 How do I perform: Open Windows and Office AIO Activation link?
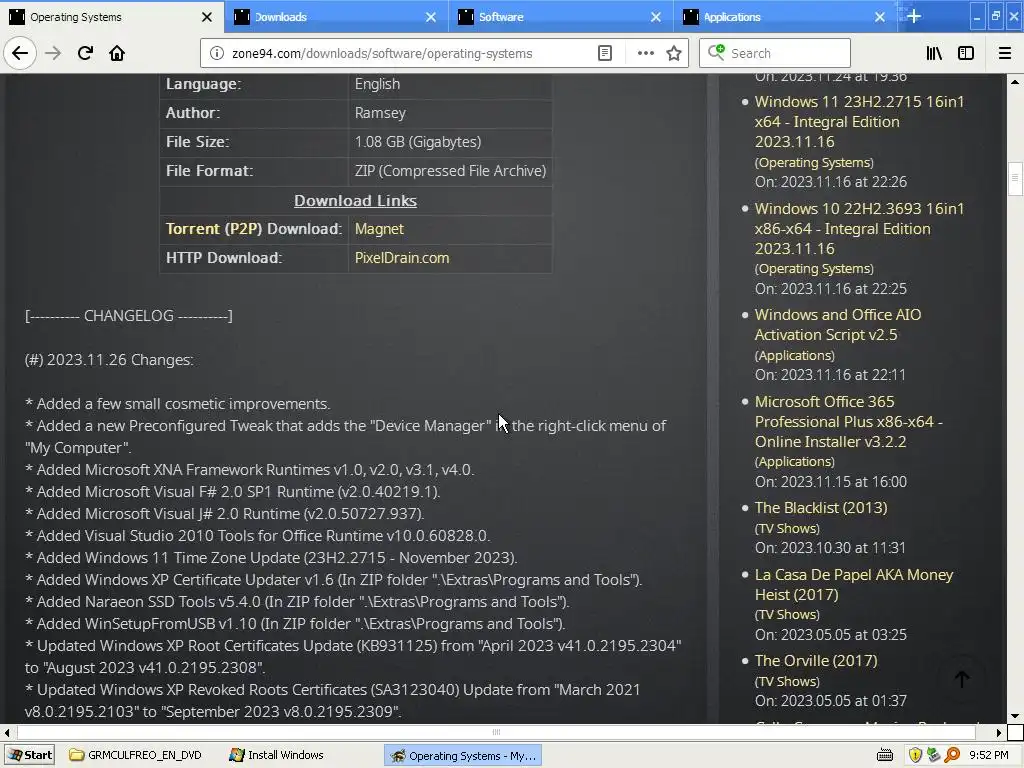(x=837, y=325)
